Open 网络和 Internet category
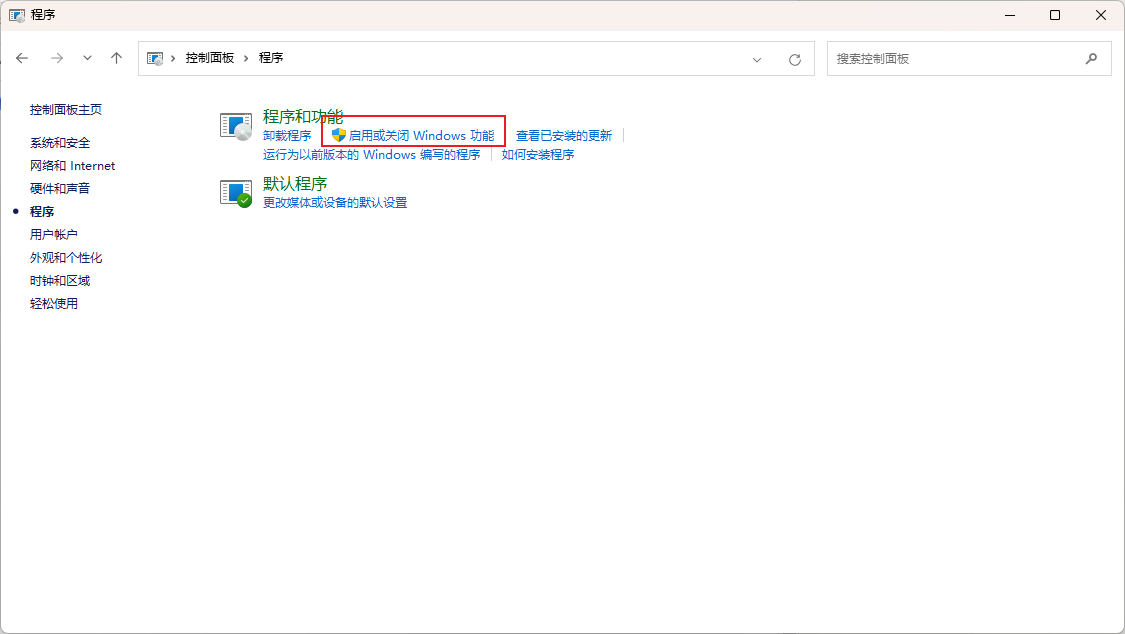Viewport: 1125px width, 634px height. point(72,166)
